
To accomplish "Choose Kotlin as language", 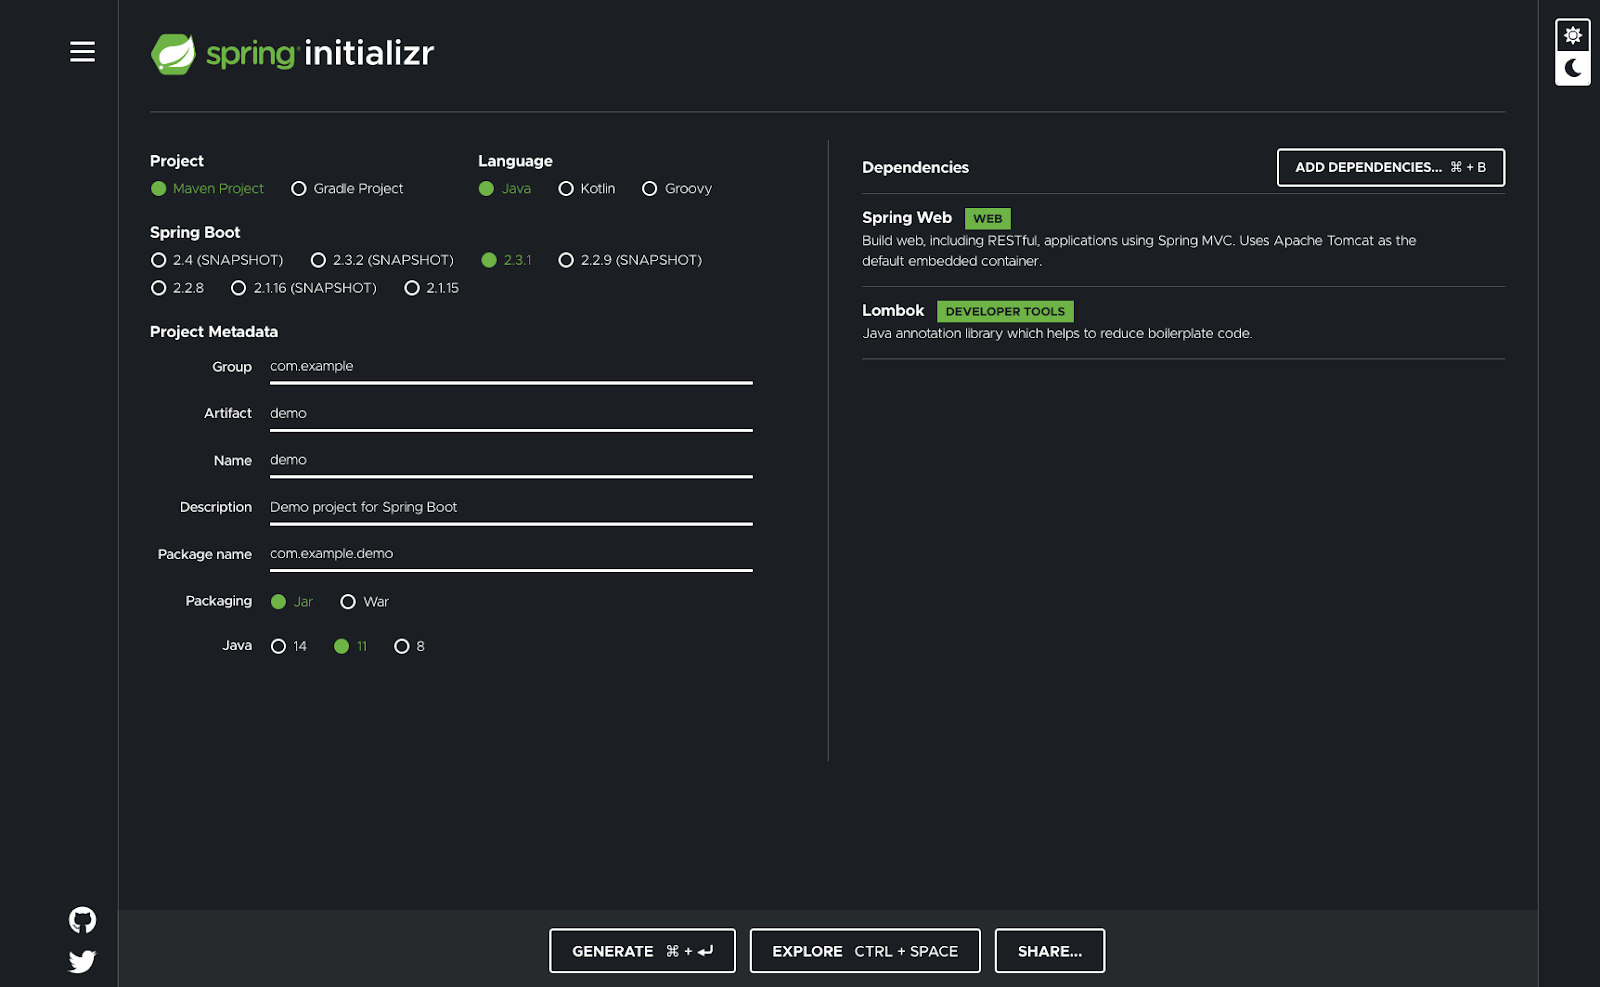I will pyautogui.click(x=587, y=189).
